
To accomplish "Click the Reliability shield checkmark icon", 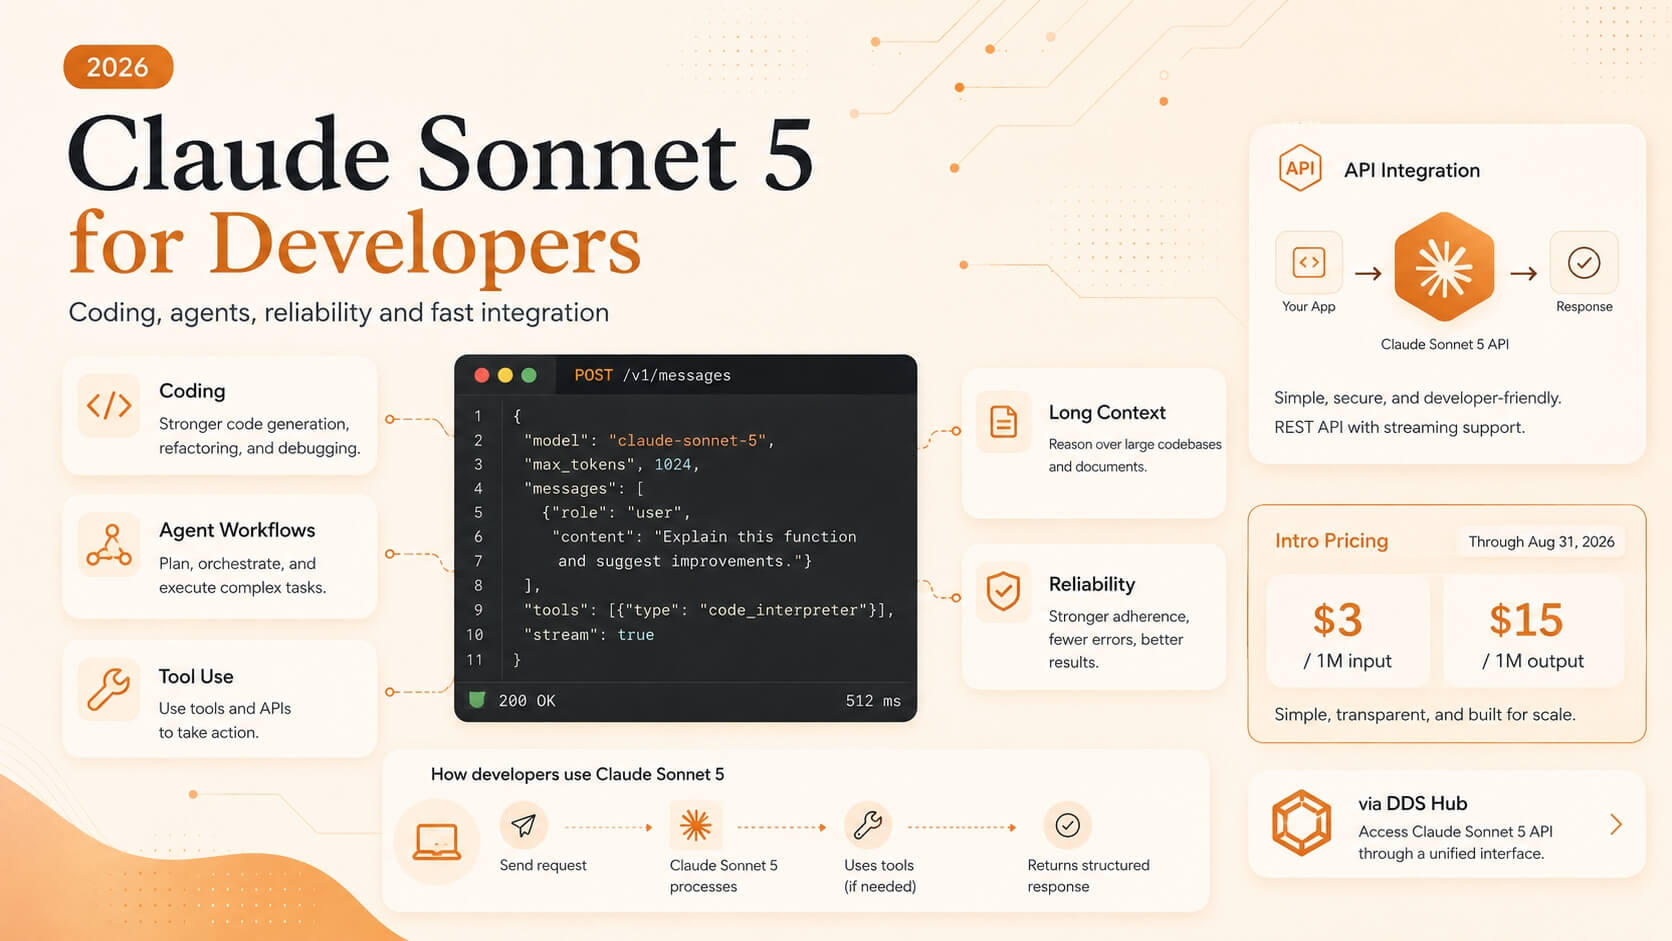I will 1003,591.
